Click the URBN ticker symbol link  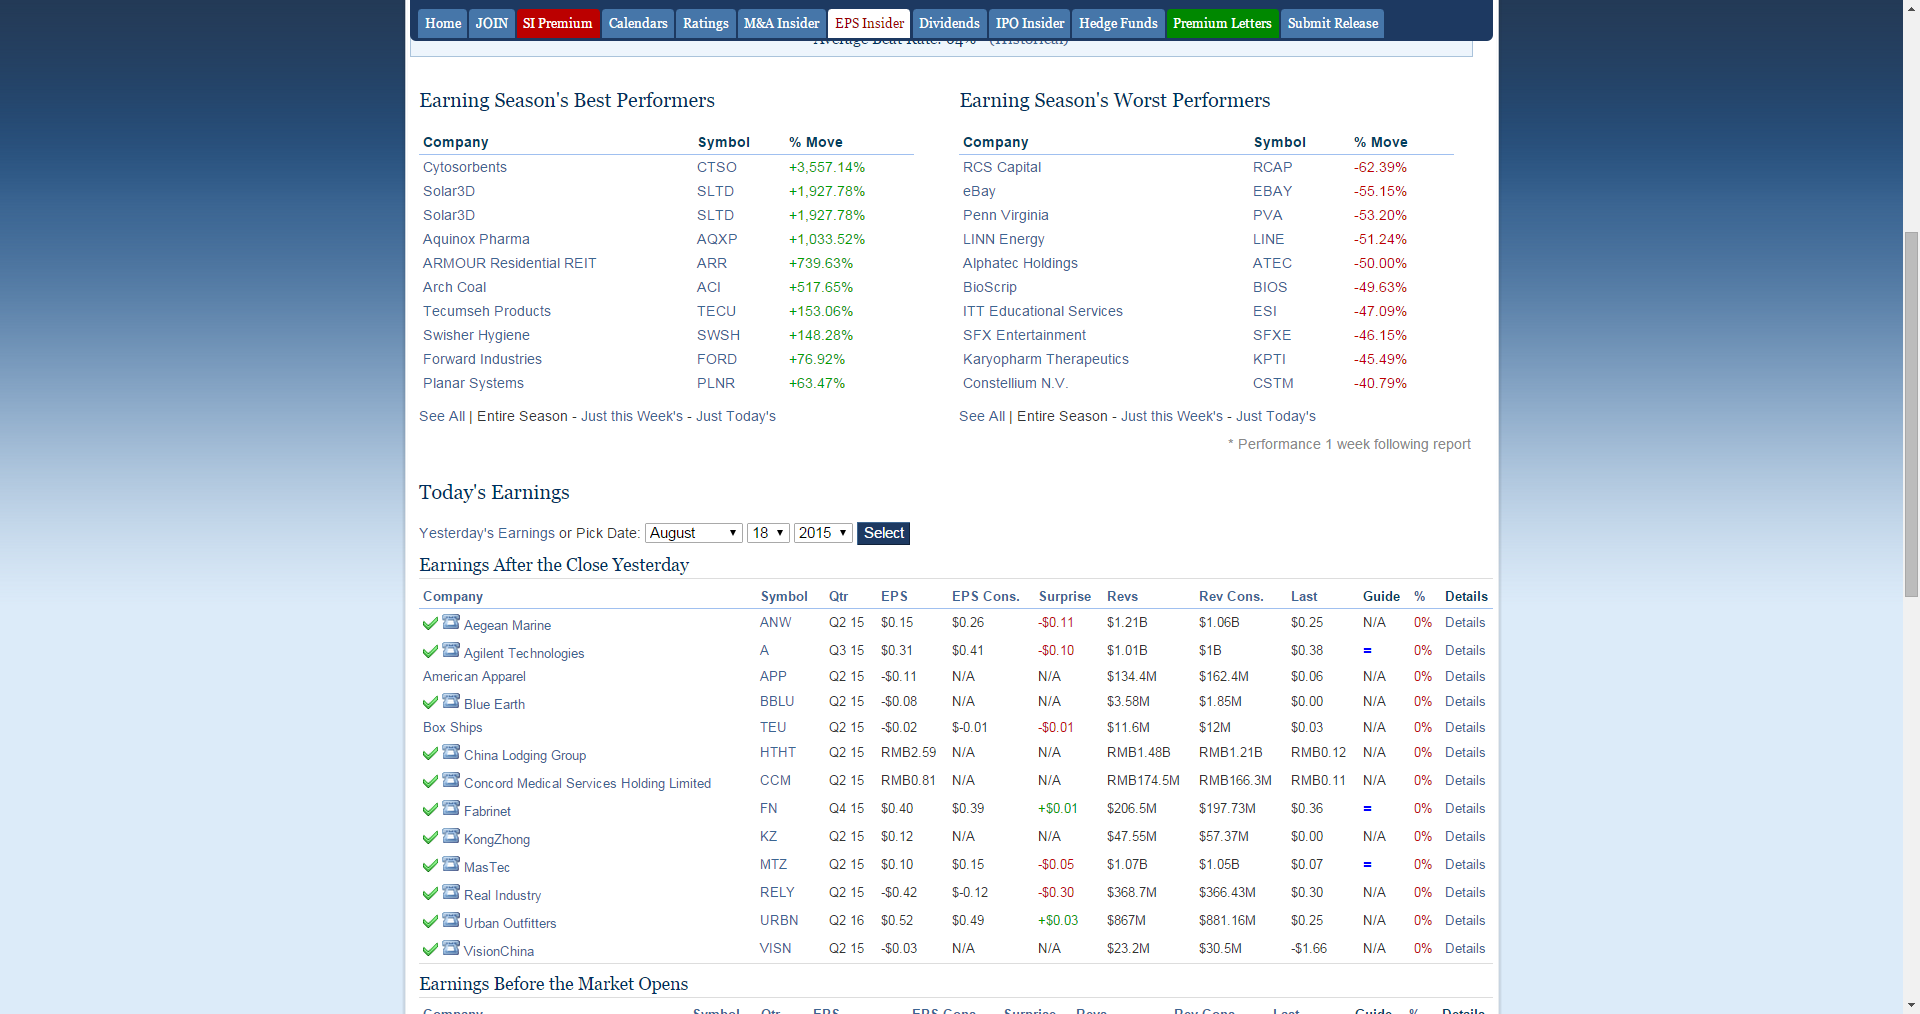[x=779, y=920]
